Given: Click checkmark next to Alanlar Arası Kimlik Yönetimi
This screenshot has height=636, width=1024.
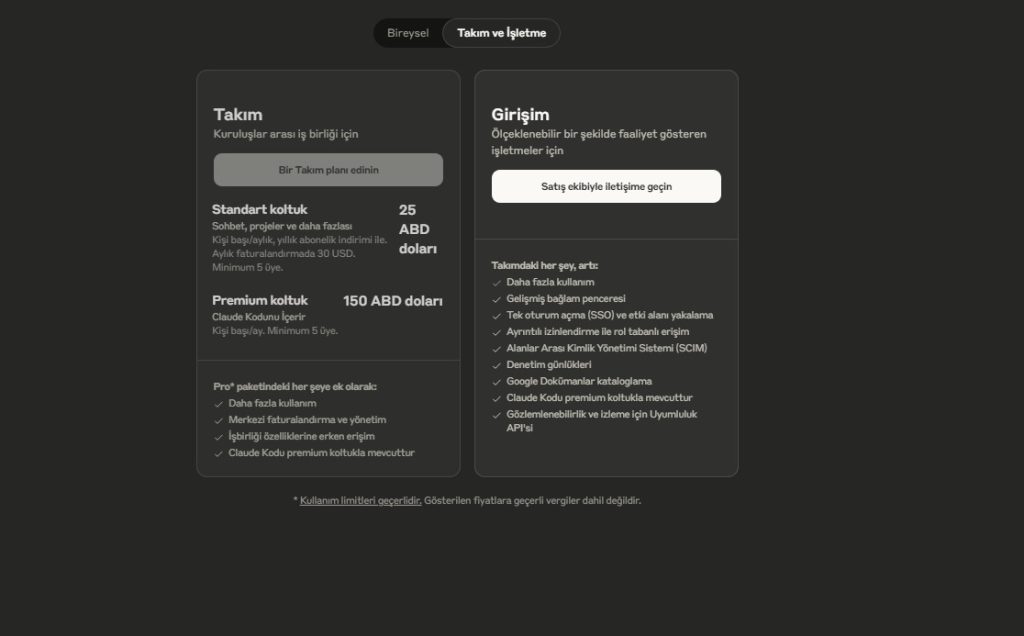Looking at the screenshot, I should coord(497,348).
